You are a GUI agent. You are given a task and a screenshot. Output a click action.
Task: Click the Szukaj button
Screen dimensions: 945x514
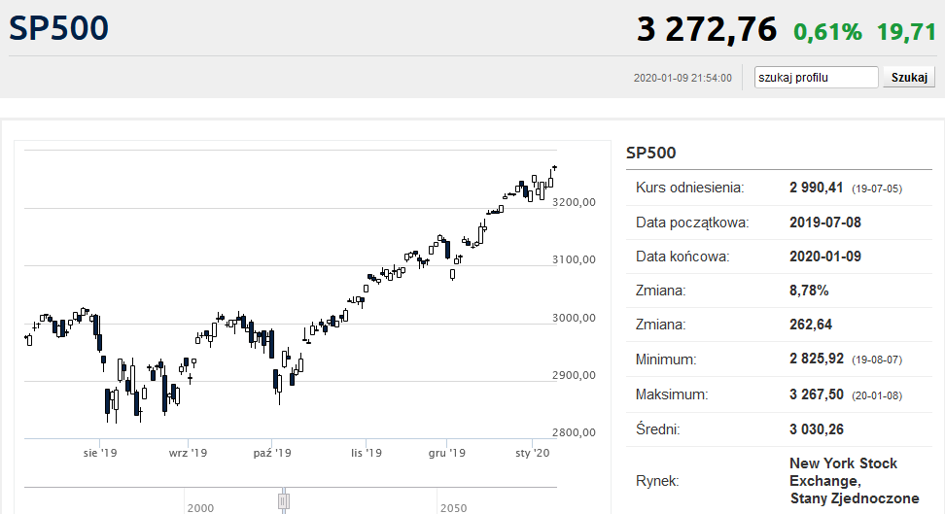pyautogui.click(x=909, y=78)
